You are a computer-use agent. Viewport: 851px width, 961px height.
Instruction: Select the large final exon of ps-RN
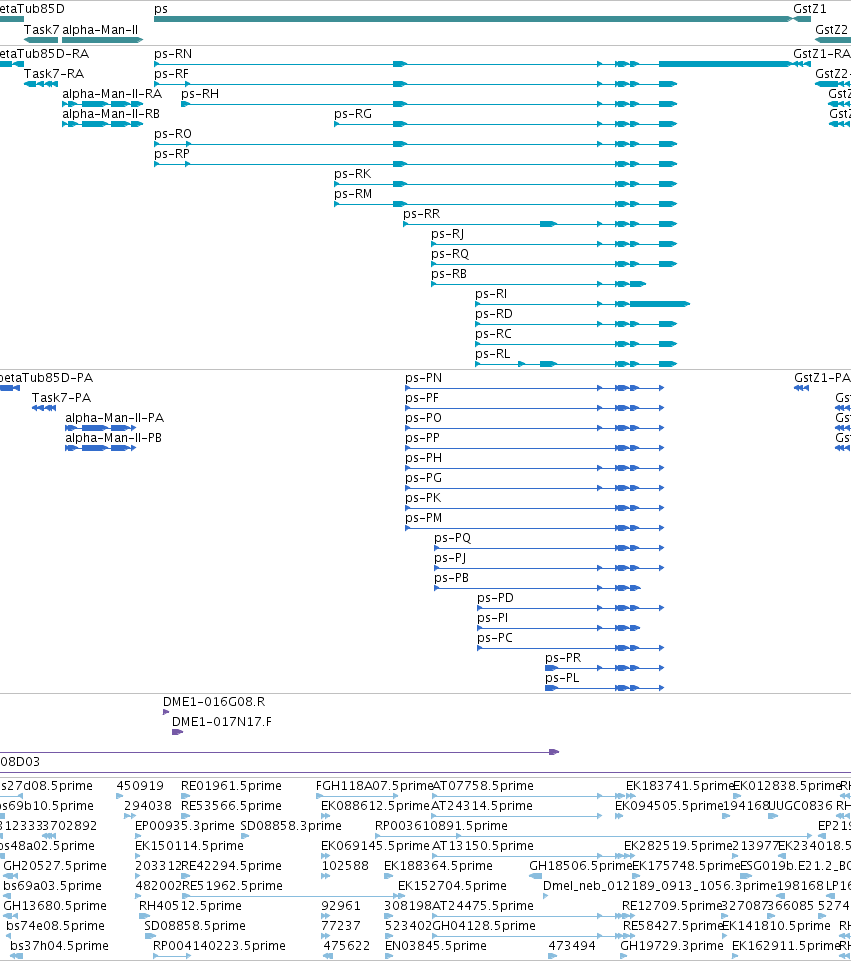pos(725,64)
